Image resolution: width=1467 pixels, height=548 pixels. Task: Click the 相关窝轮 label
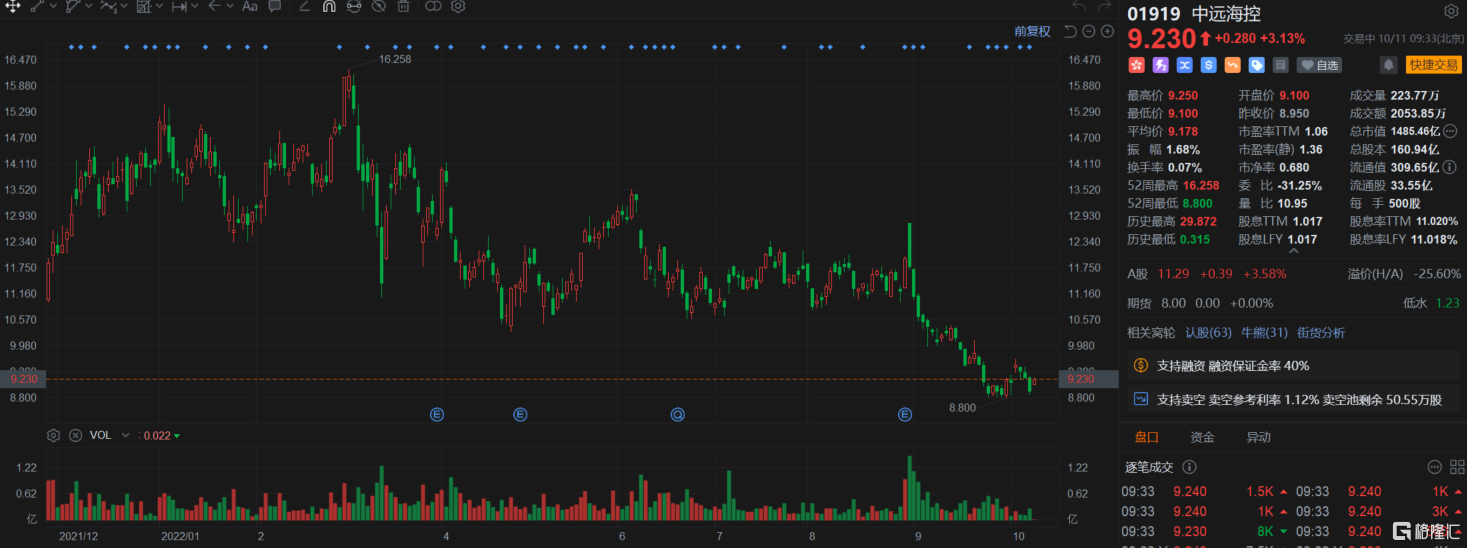click(1152, 333)
